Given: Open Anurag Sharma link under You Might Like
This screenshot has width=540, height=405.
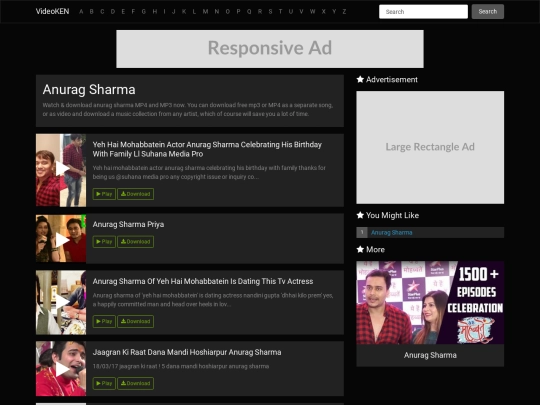Looking at the screenshot, I should coord(392,232).
